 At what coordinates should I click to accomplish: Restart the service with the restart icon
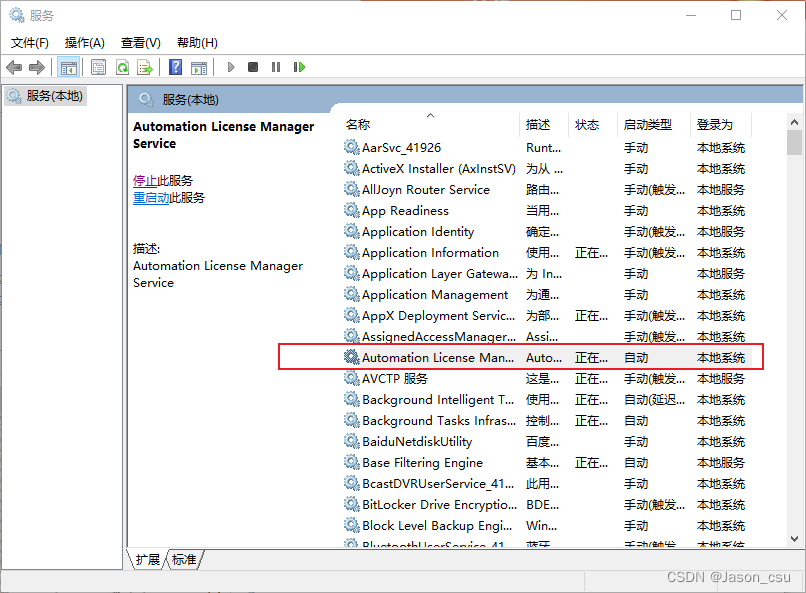[301, 67]
